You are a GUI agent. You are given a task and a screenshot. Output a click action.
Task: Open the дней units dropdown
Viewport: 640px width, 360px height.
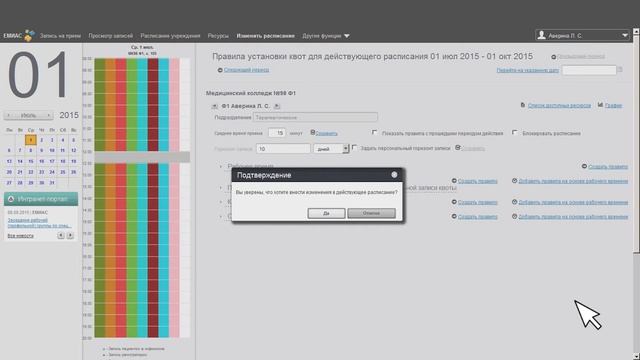click(345, 149)
